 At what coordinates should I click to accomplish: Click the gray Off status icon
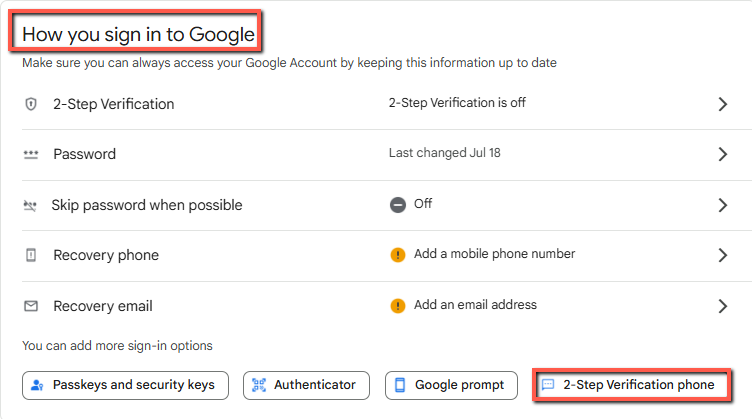click(x=398, y=204)
